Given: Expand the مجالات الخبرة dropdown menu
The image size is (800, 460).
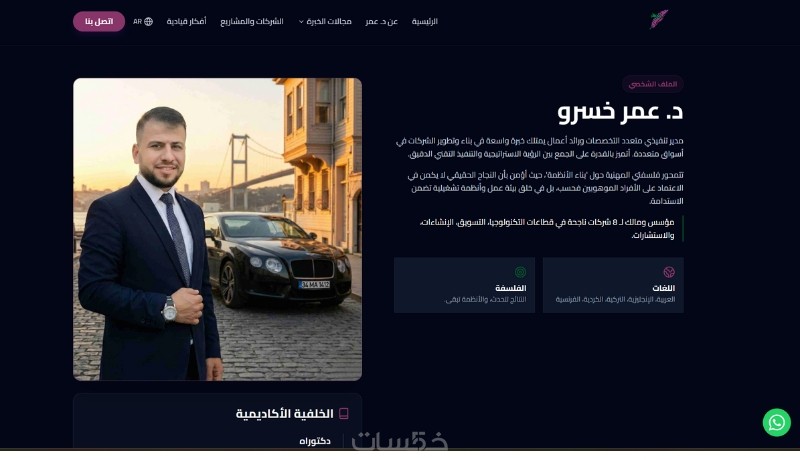Looking at the screenshot, I should pos(325,21).
